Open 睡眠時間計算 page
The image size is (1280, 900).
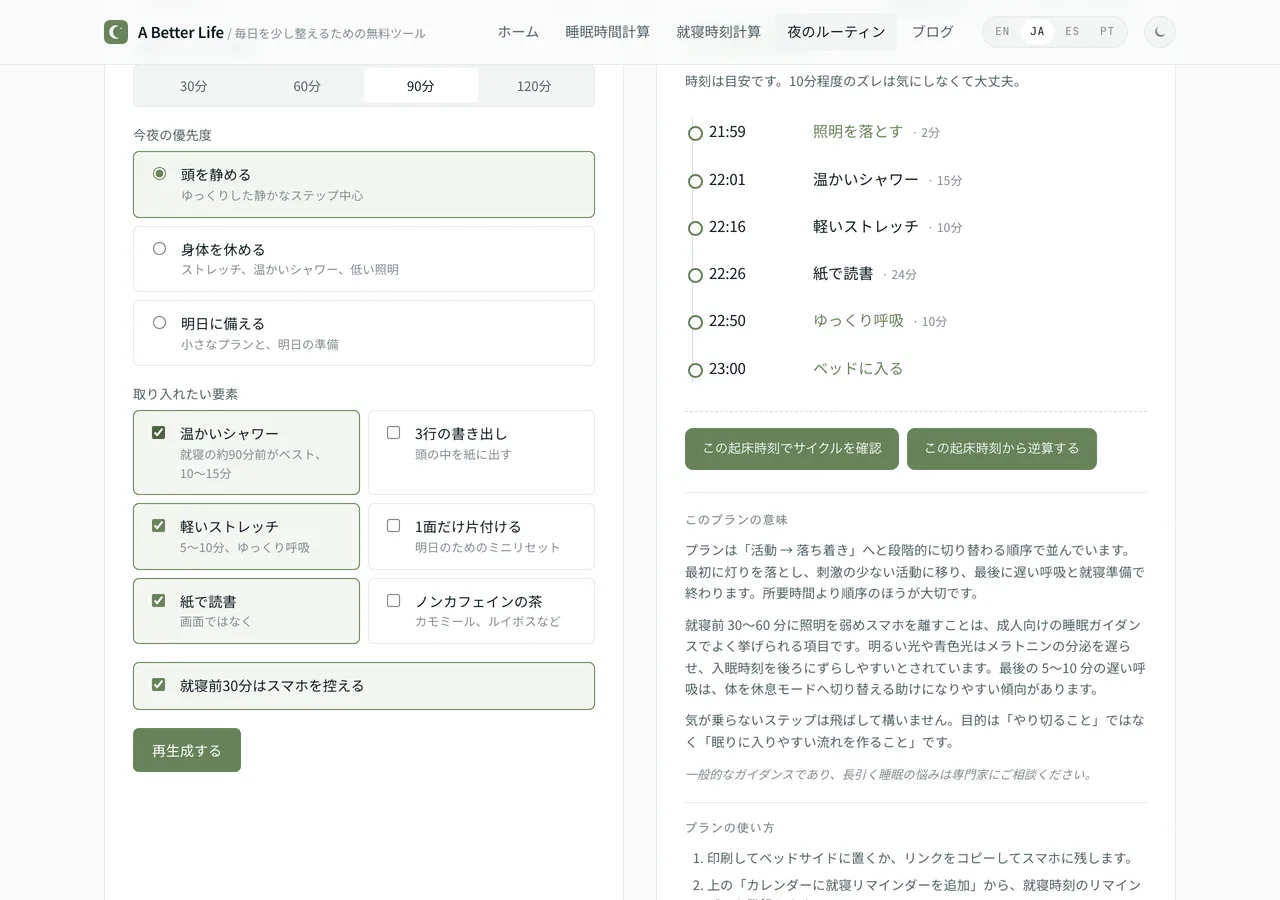click(607, 32)
